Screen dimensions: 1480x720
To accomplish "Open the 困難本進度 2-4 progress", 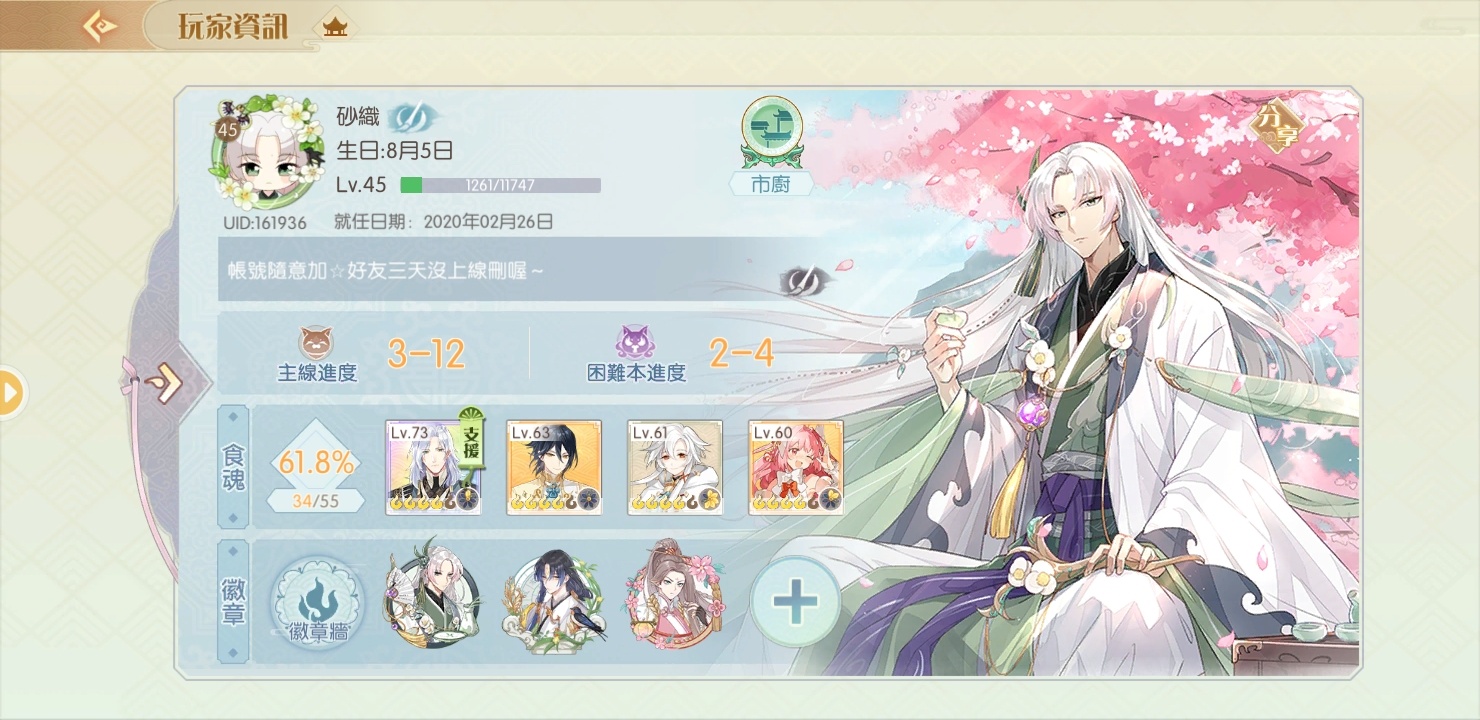I will pos(680,354).
